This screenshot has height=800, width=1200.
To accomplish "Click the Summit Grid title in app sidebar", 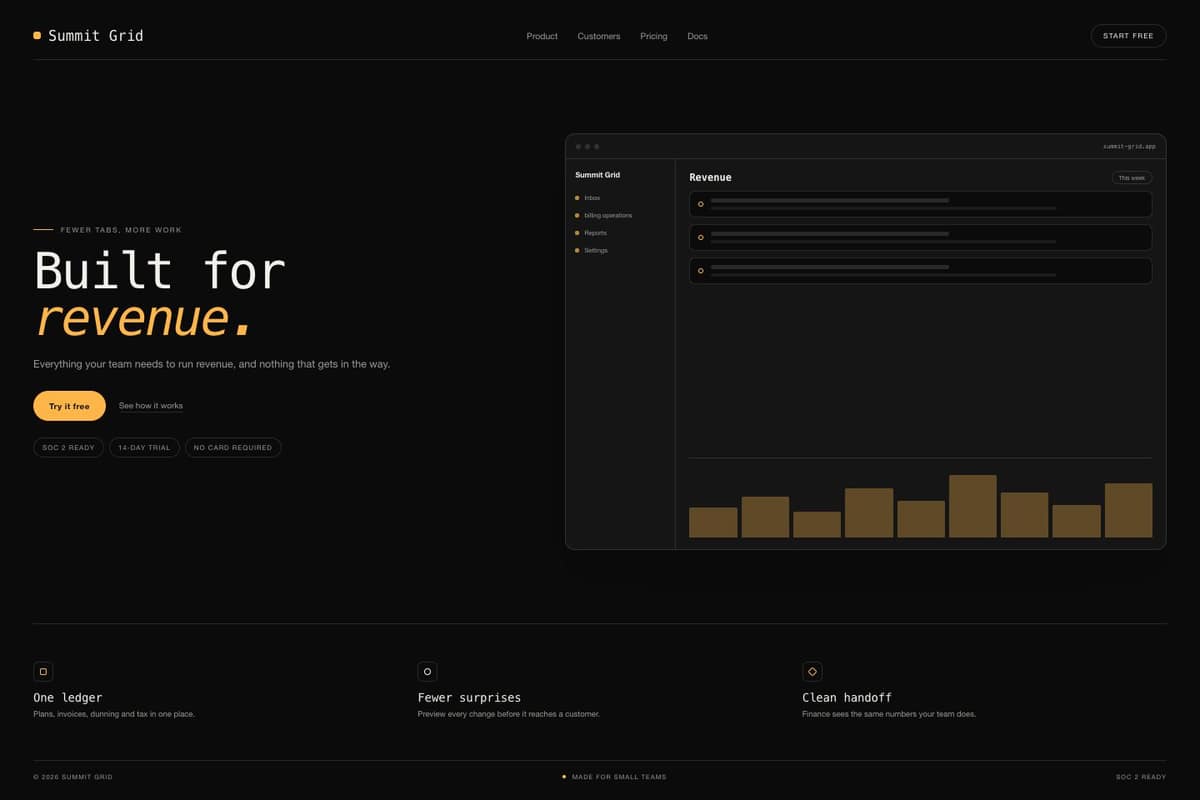I will coord(597,175).
